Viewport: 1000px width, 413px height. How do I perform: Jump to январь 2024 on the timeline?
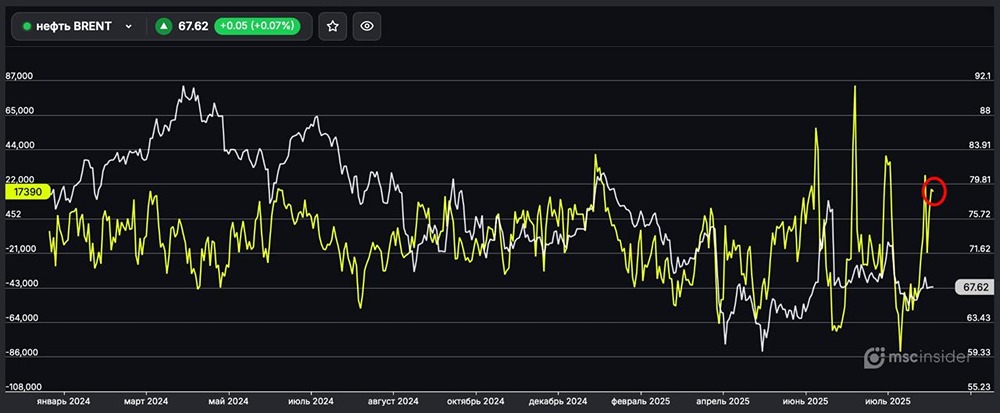64,401
